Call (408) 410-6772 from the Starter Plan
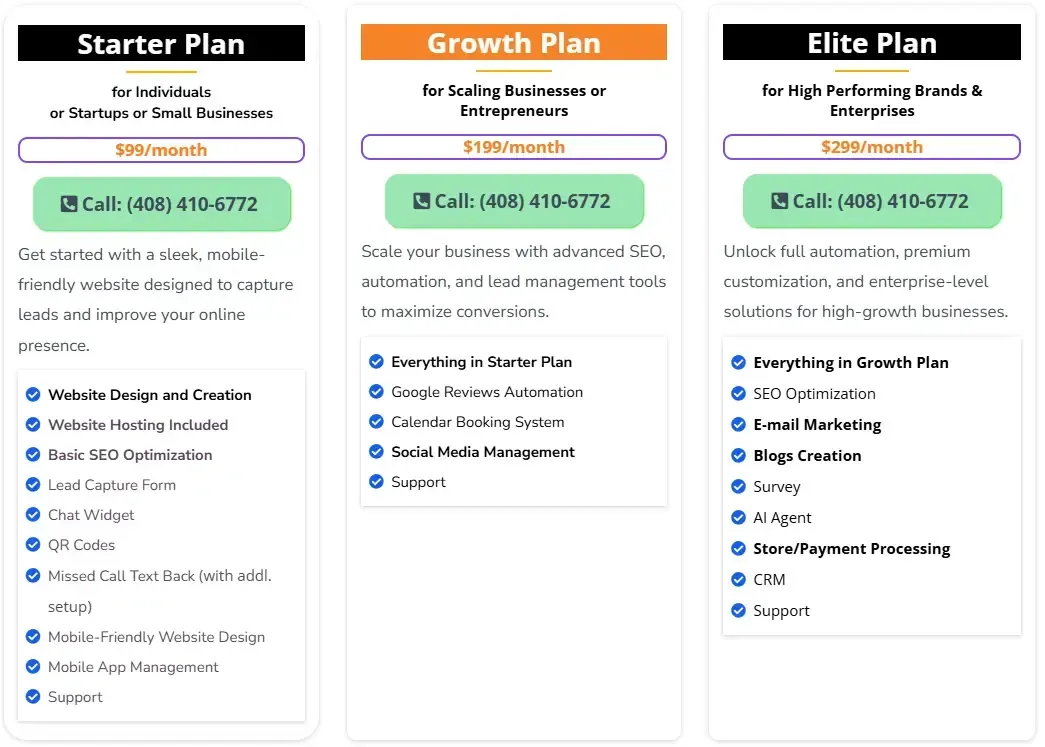The width and height of the screenshot is (1045, 747). [x=162, y=204]
